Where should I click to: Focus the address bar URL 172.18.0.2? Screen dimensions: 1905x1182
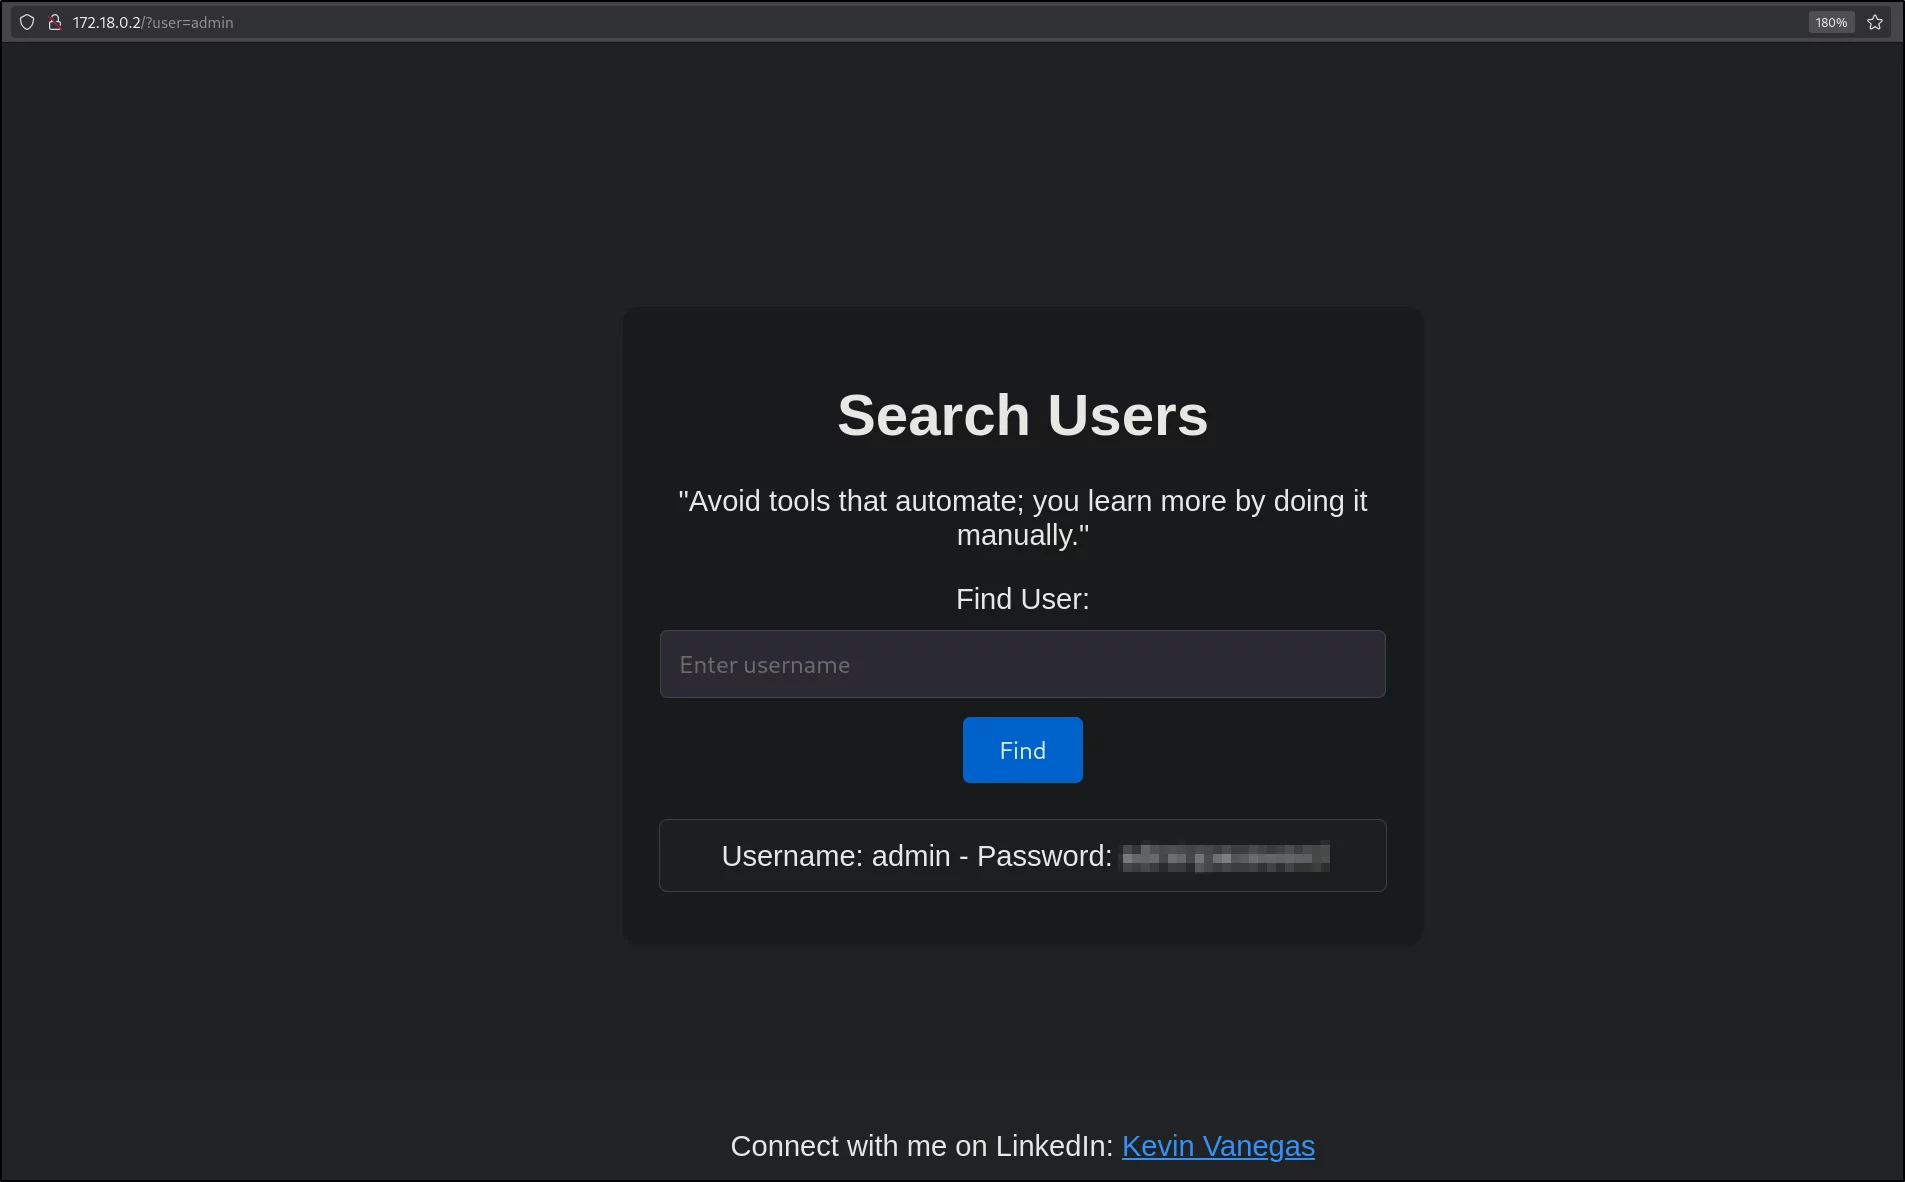(x=107, y=22)
